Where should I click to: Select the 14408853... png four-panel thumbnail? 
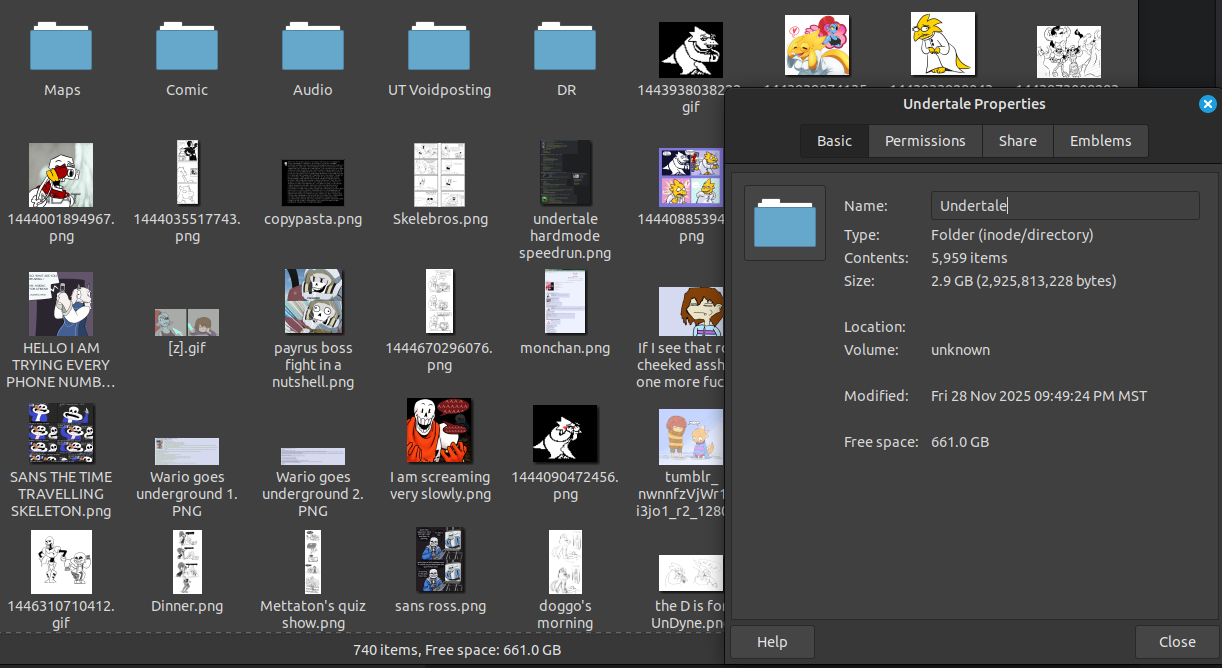coord(691,177)
